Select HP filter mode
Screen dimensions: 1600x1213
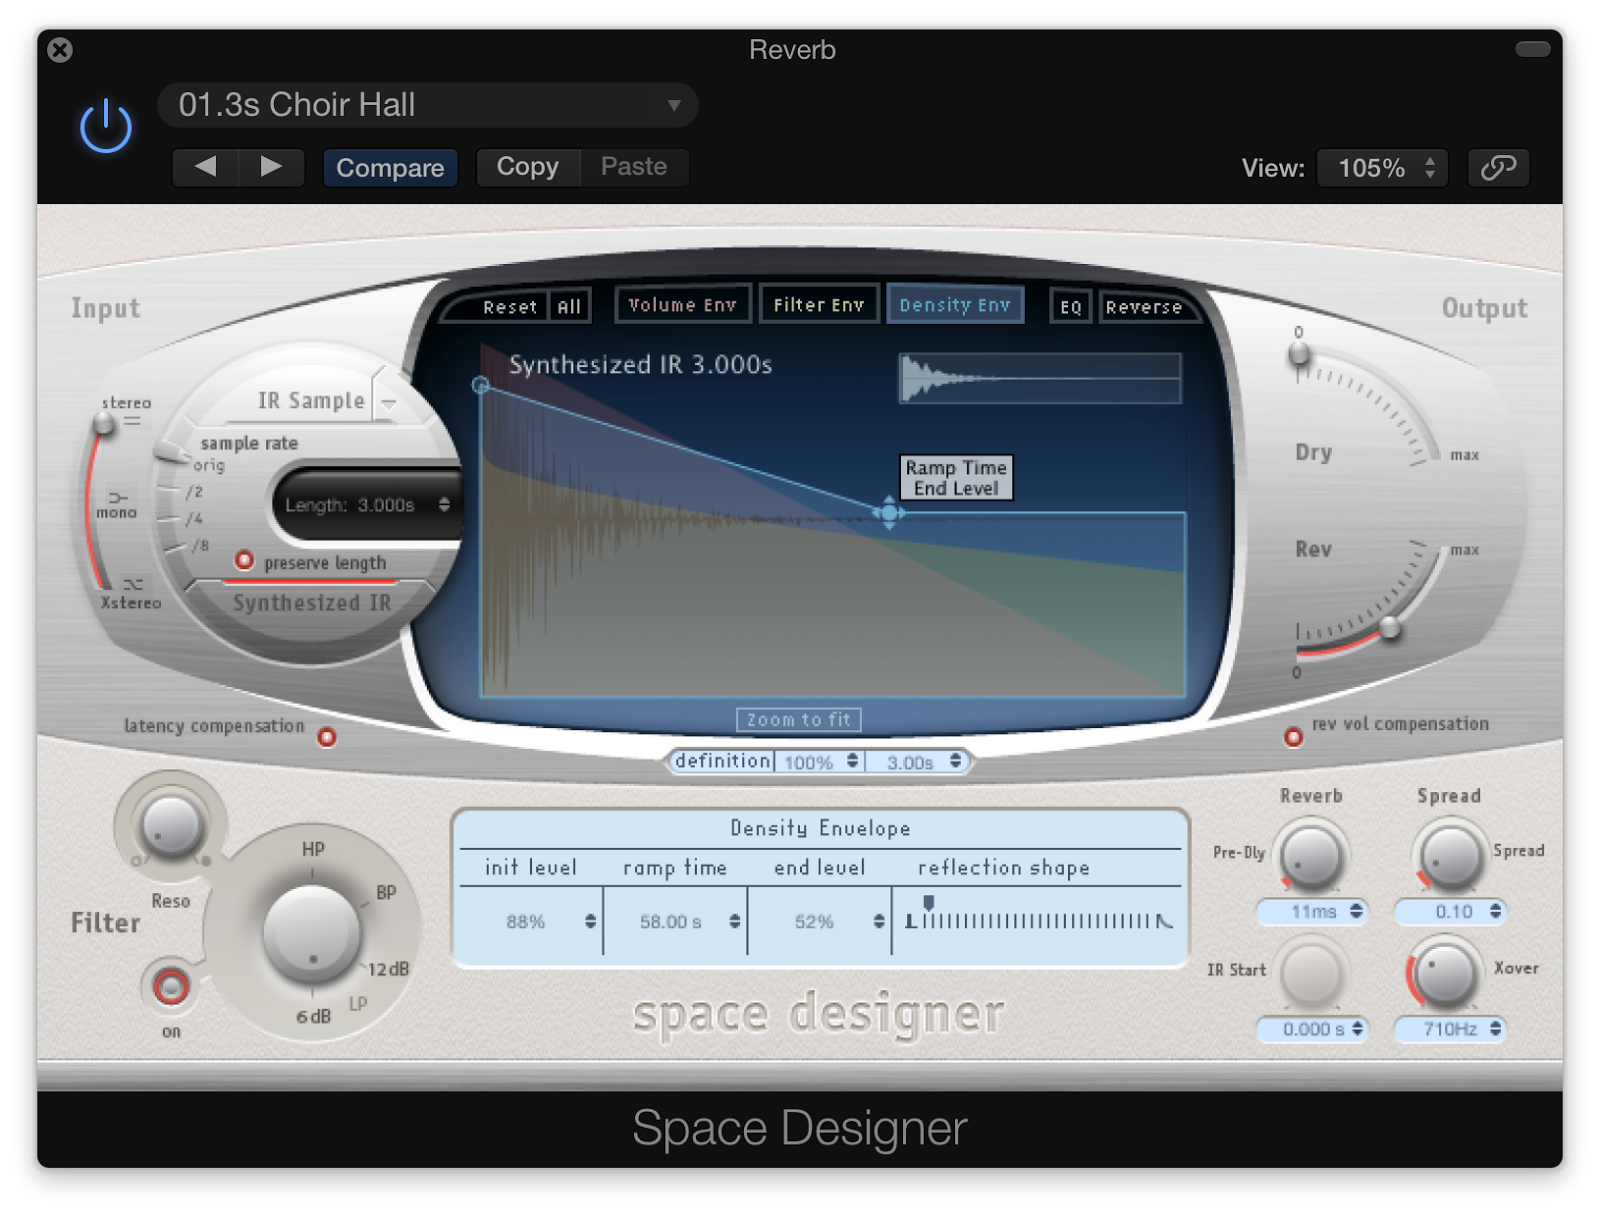pos(313,849)
